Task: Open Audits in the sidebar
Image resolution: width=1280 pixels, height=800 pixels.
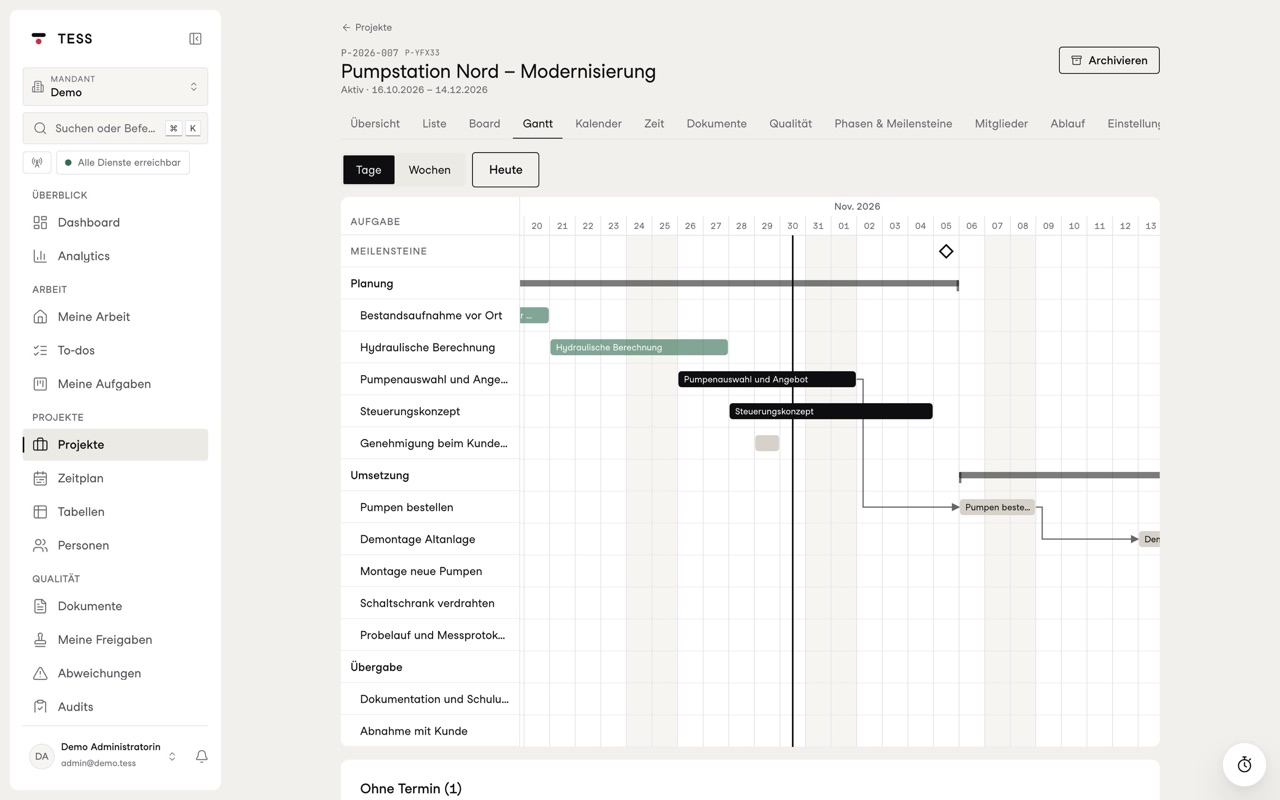Action: [x=115, y=707]
